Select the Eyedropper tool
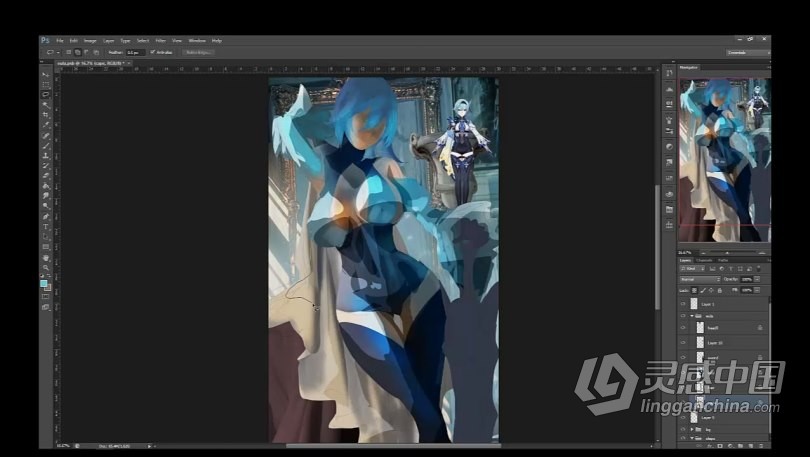The width and height of the screenshot is (810, 457). (x=45, y=125)
